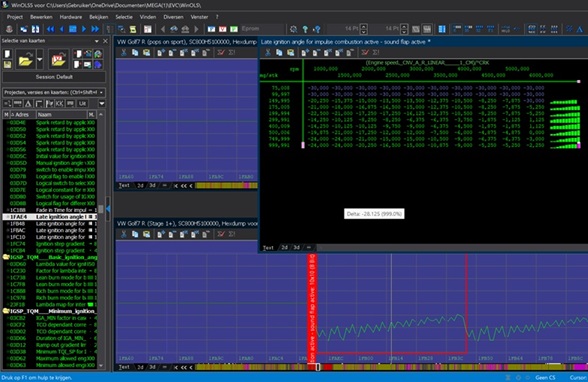
Task: Open the Project menu
Action: pyautogui.click(x=15, y=17)
